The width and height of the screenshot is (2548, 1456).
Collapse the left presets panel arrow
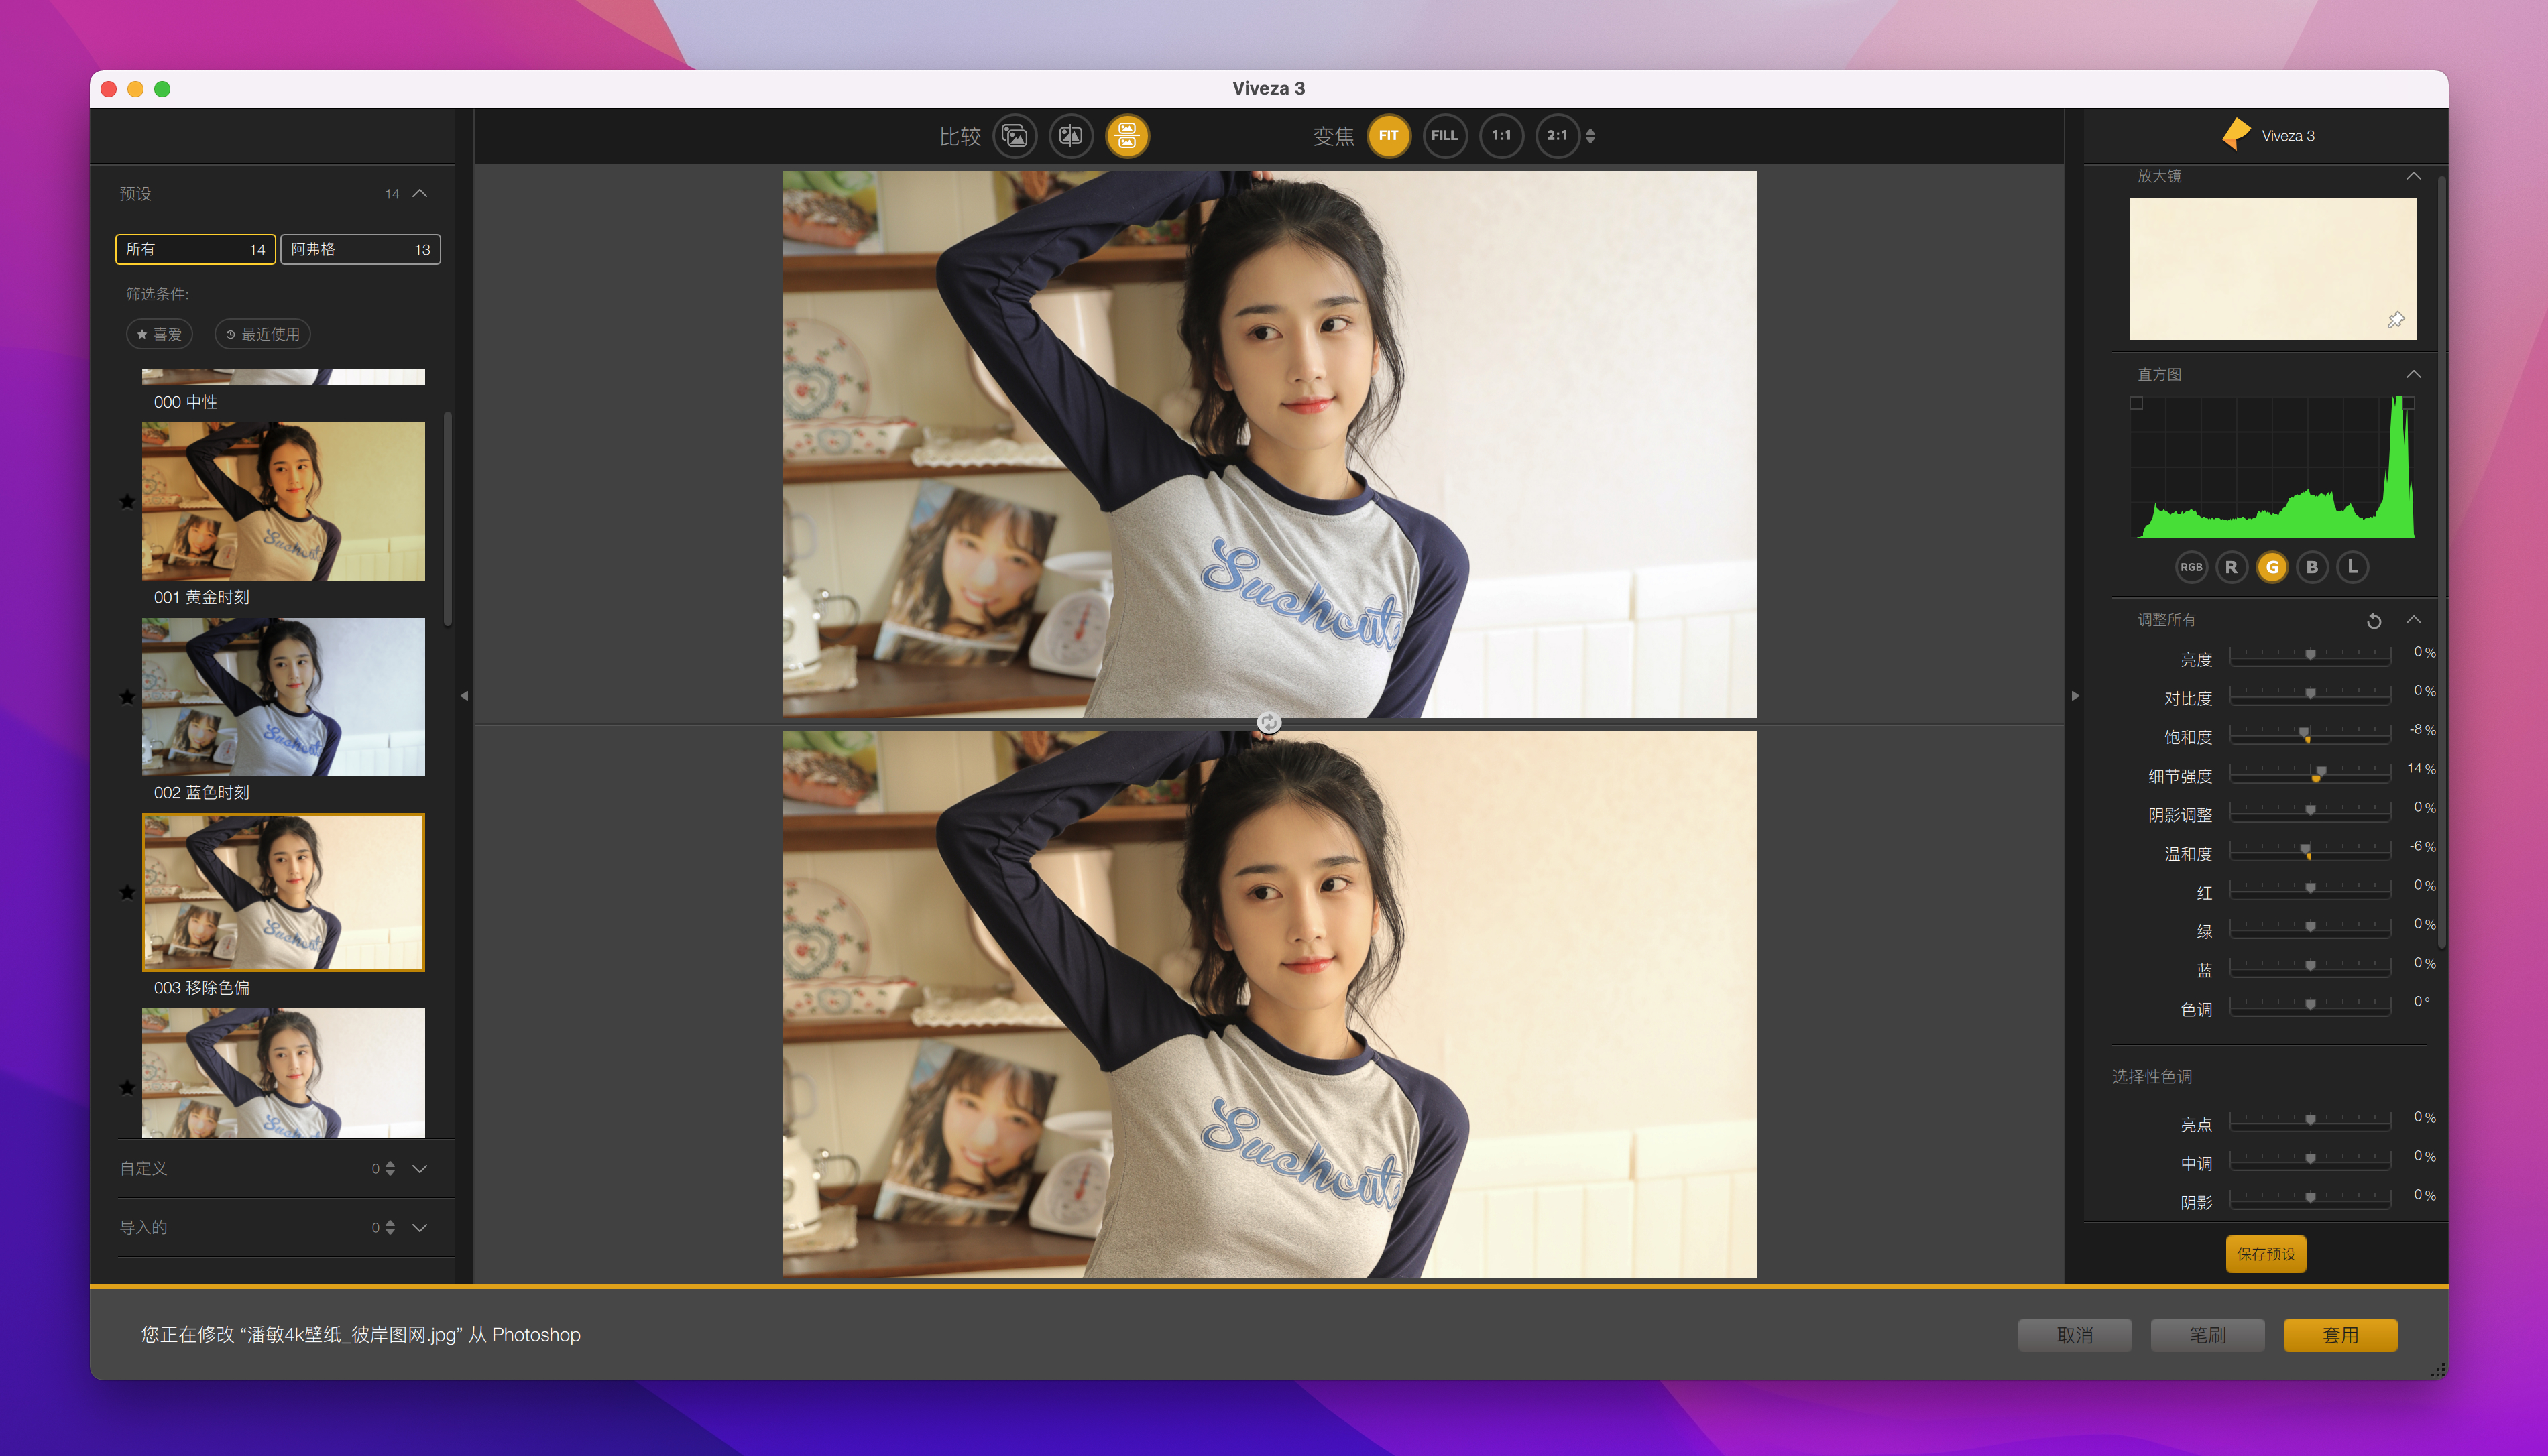tap(464, 696)
